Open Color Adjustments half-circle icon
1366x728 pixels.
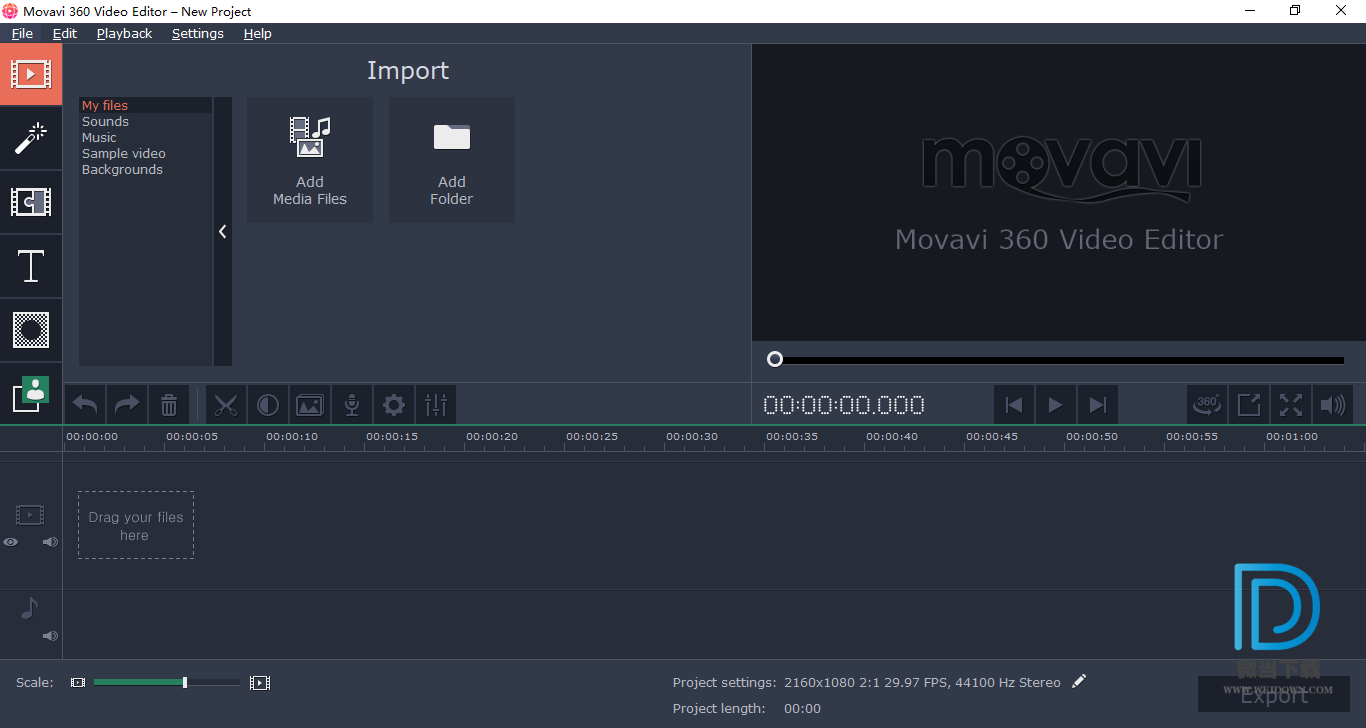[268, 405]
